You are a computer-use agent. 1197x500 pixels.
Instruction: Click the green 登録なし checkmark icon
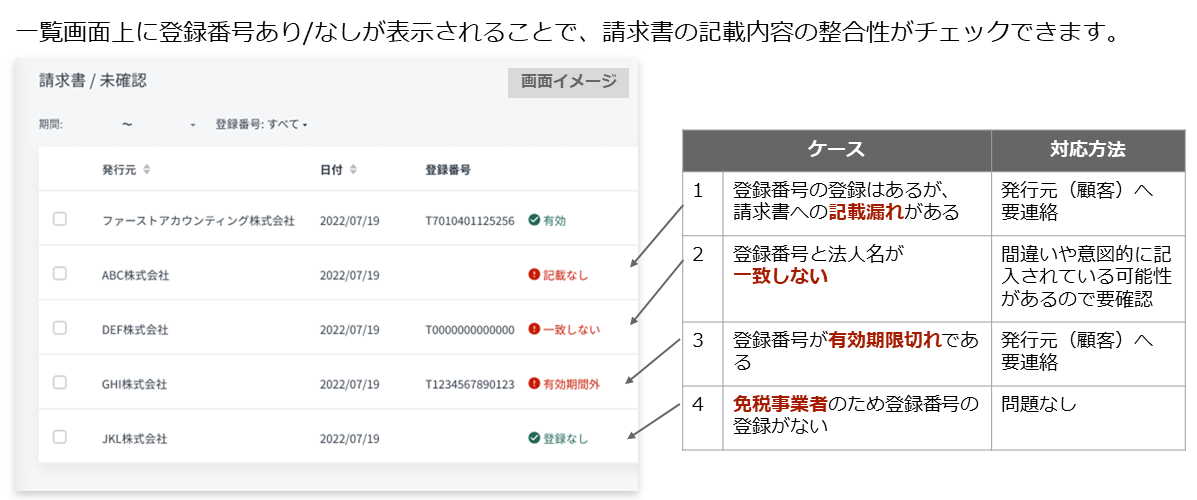point(534,438)
